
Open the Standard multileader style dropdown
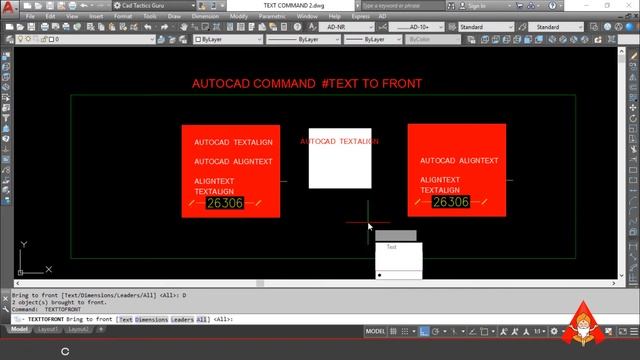(x=580, y=27)
